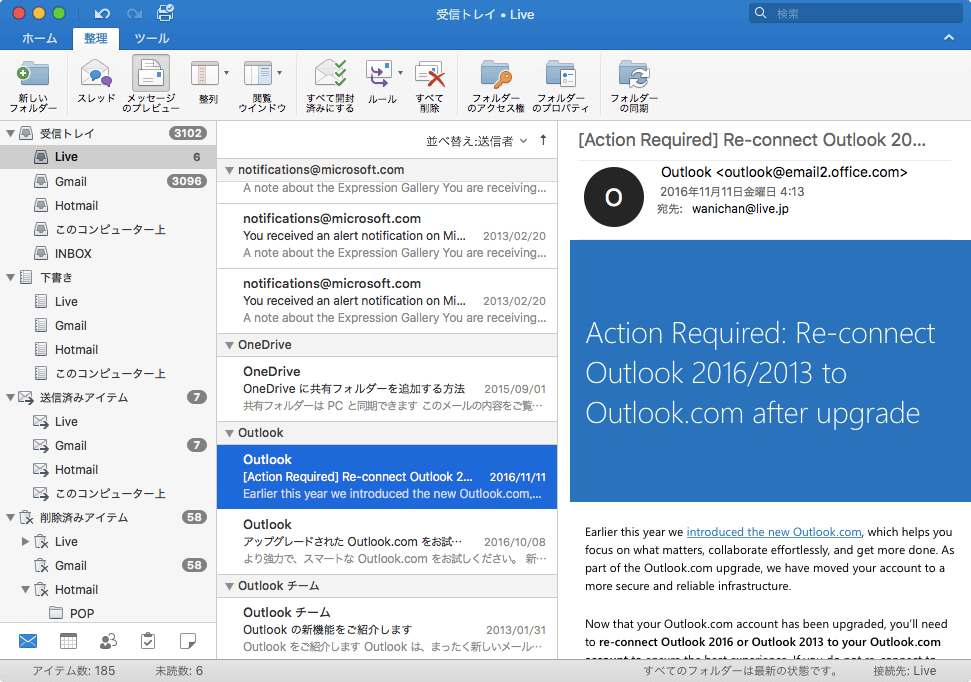Click the Redo icon in title bar
The image size is (971, 682).
tap(134, 14)
